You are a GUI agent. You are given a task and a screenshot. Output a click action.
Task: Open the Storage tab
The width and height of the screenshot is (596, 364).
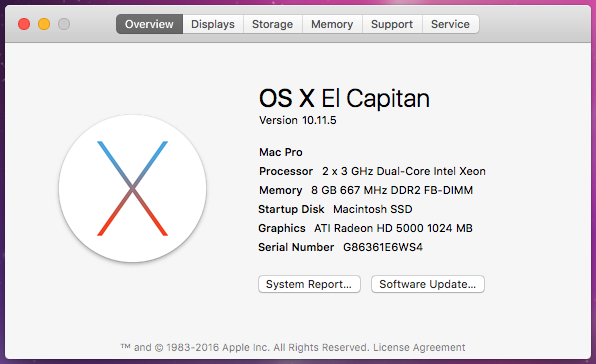[x=273, y=24]
